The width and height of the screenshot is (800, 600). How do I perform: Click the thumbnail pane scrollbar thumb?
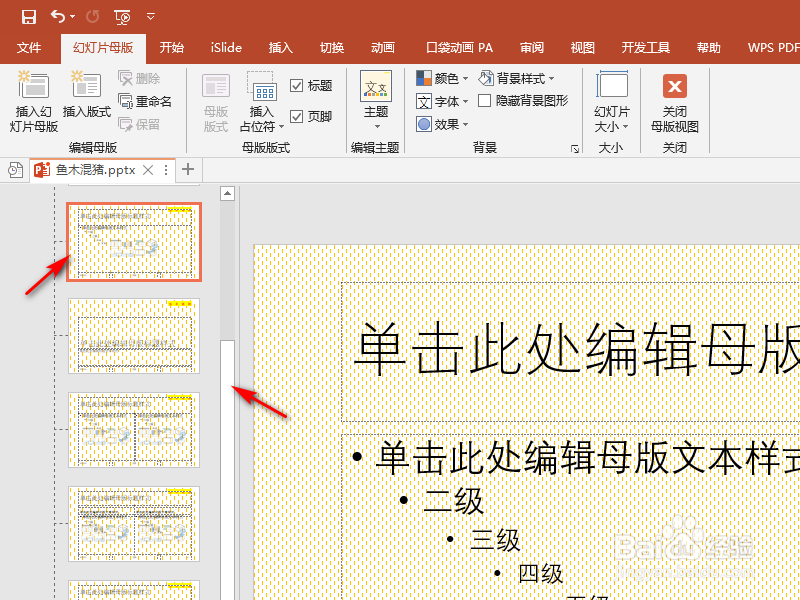[x=228, y=469]
